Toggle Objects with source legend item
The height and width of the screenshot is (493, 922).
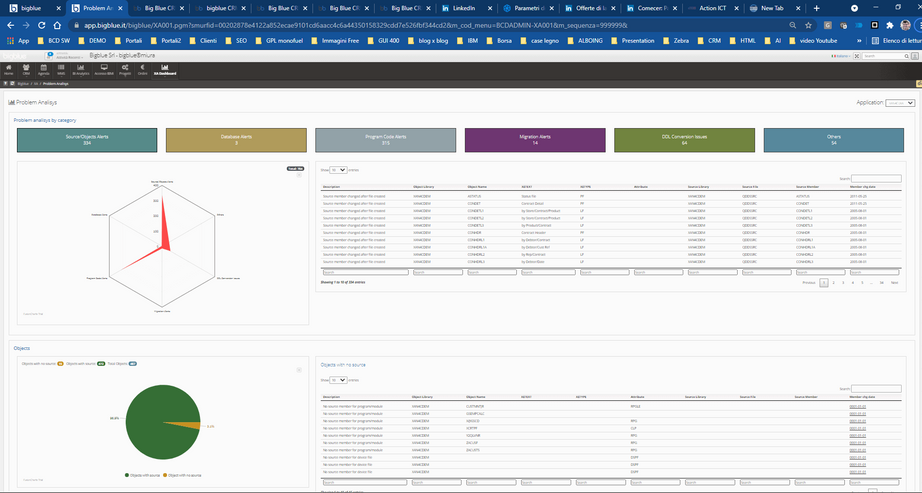coord(142,475)
